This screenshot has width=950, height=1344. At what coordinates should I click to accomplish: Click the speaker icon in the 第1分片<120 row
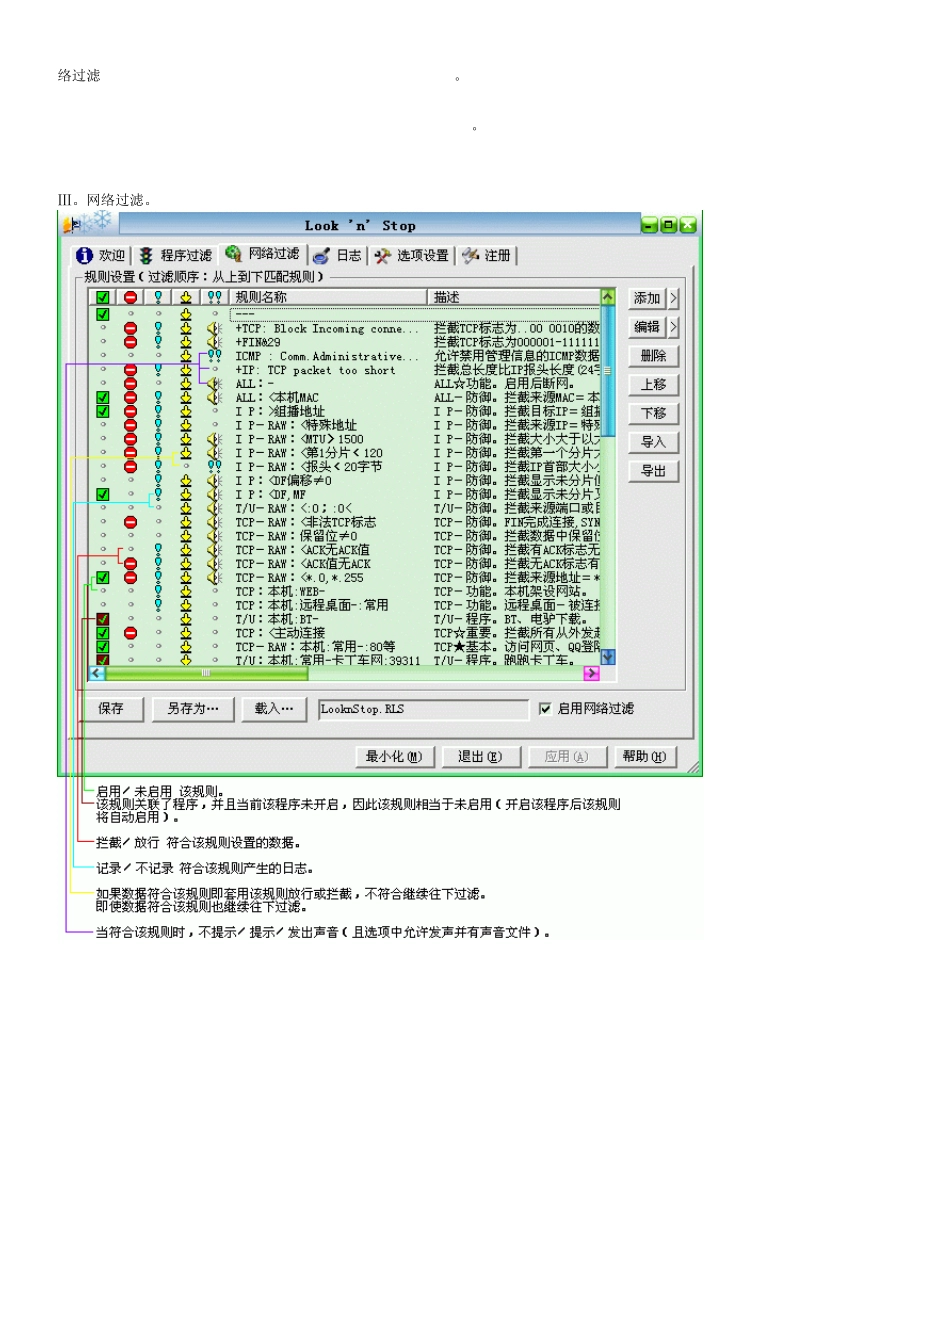(214, 453)
